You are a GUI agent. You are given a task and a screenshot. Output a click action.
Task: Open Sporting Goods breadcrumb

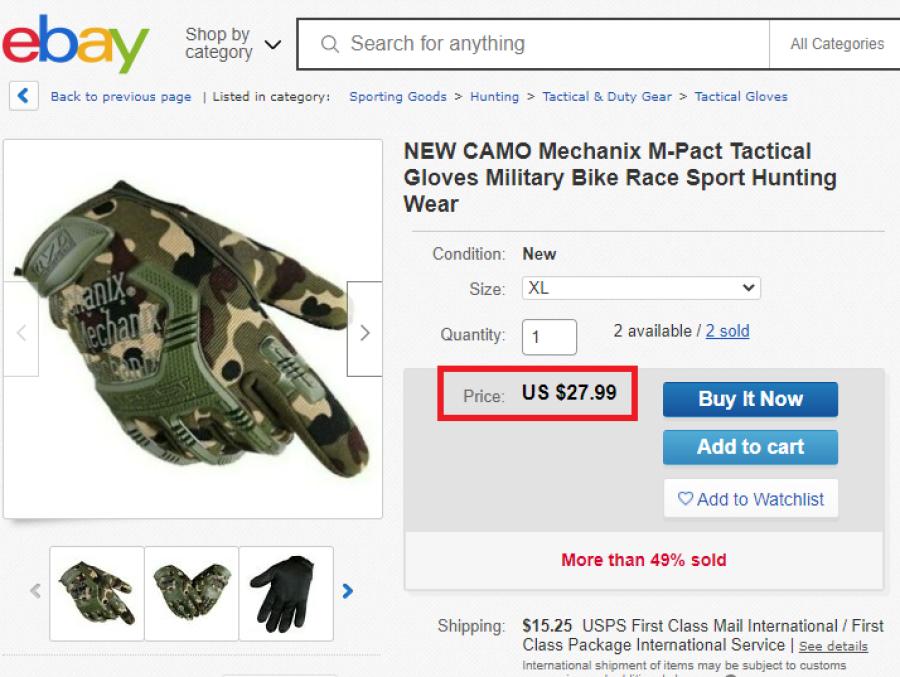(x=397, y=97)
